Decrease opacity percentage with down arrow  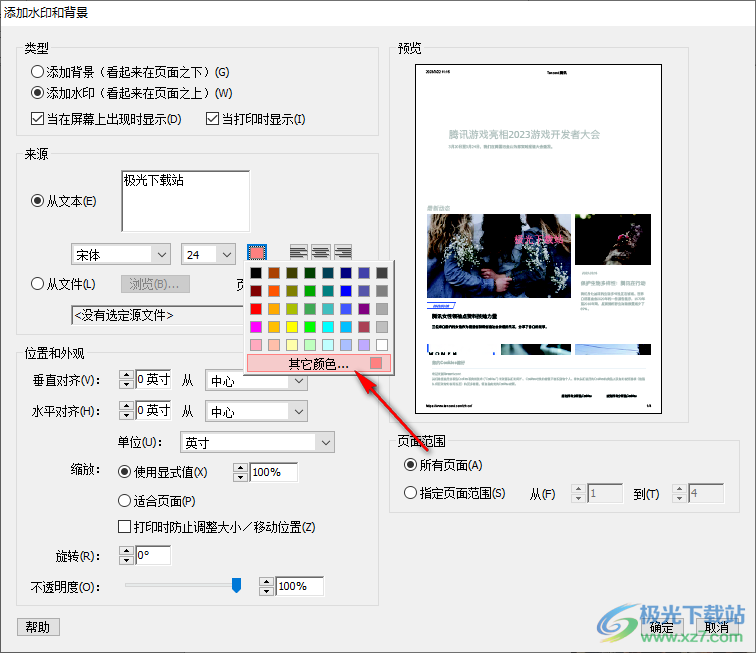click(266, 590)
